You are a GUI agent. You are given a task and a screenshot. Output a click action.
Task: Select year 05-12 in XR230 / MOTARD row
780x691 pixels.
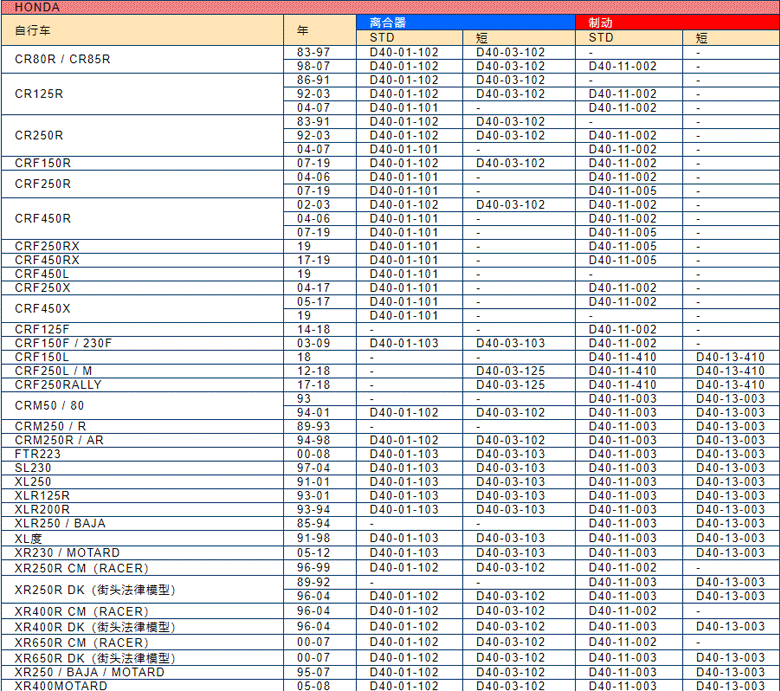(313, 553)
